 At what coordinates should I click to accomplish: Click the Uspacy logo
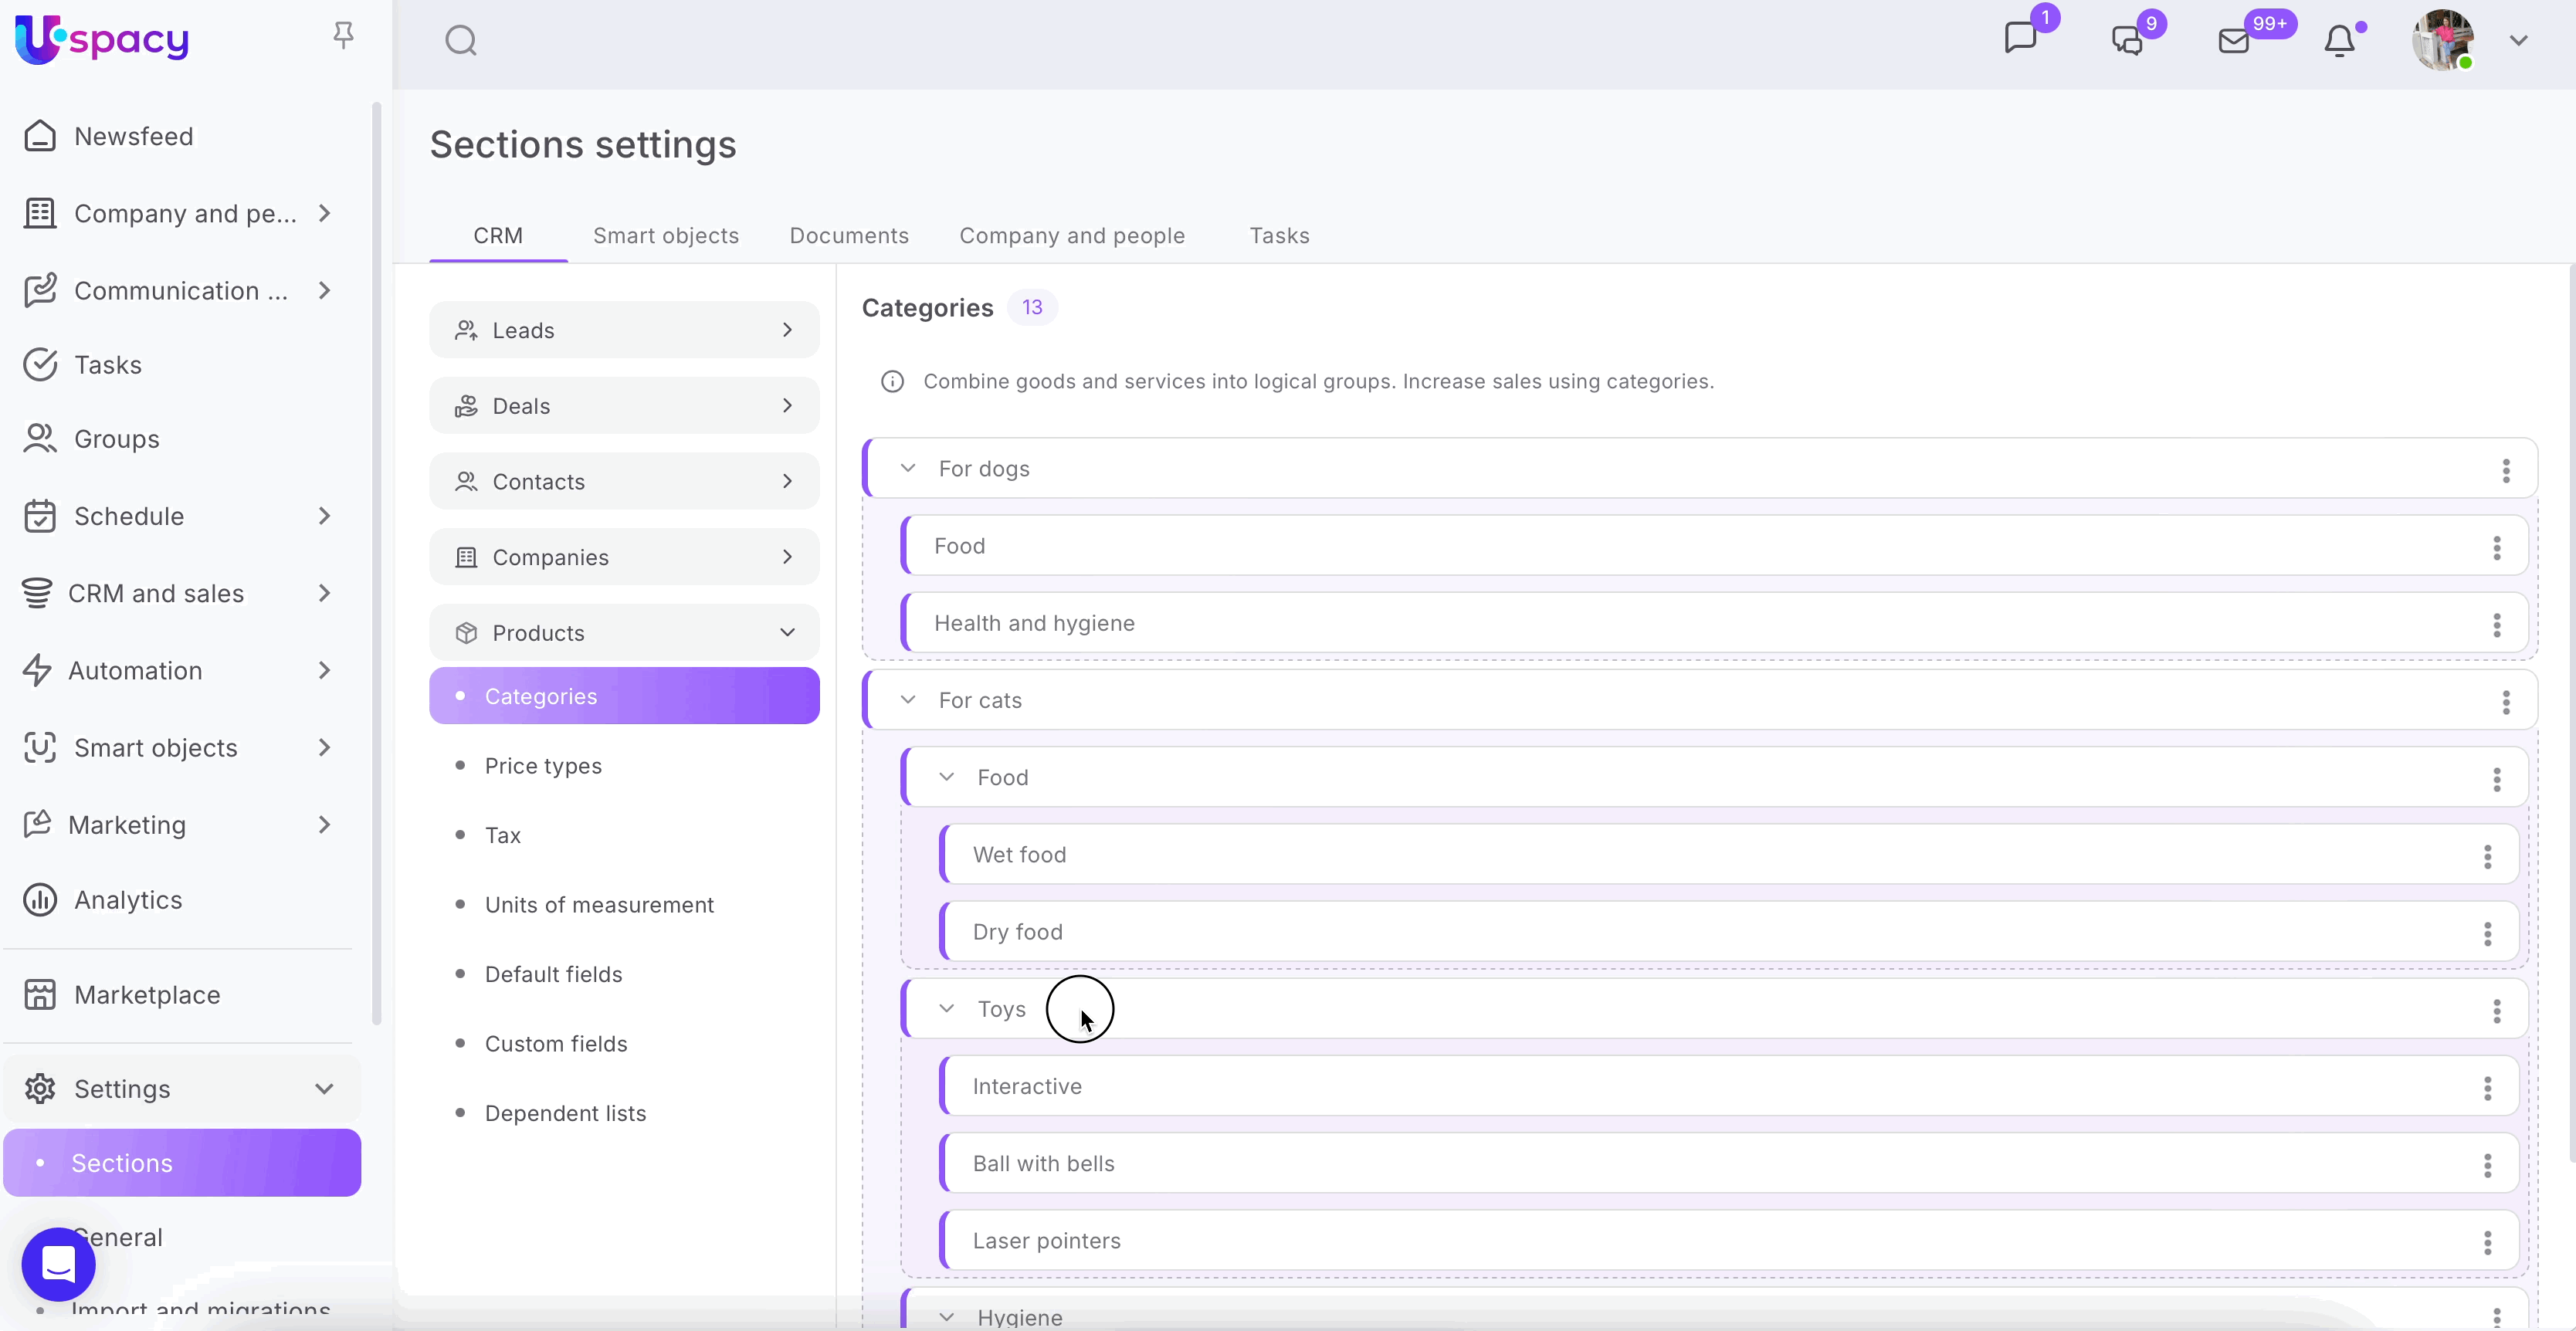click(x=102, y=40)
